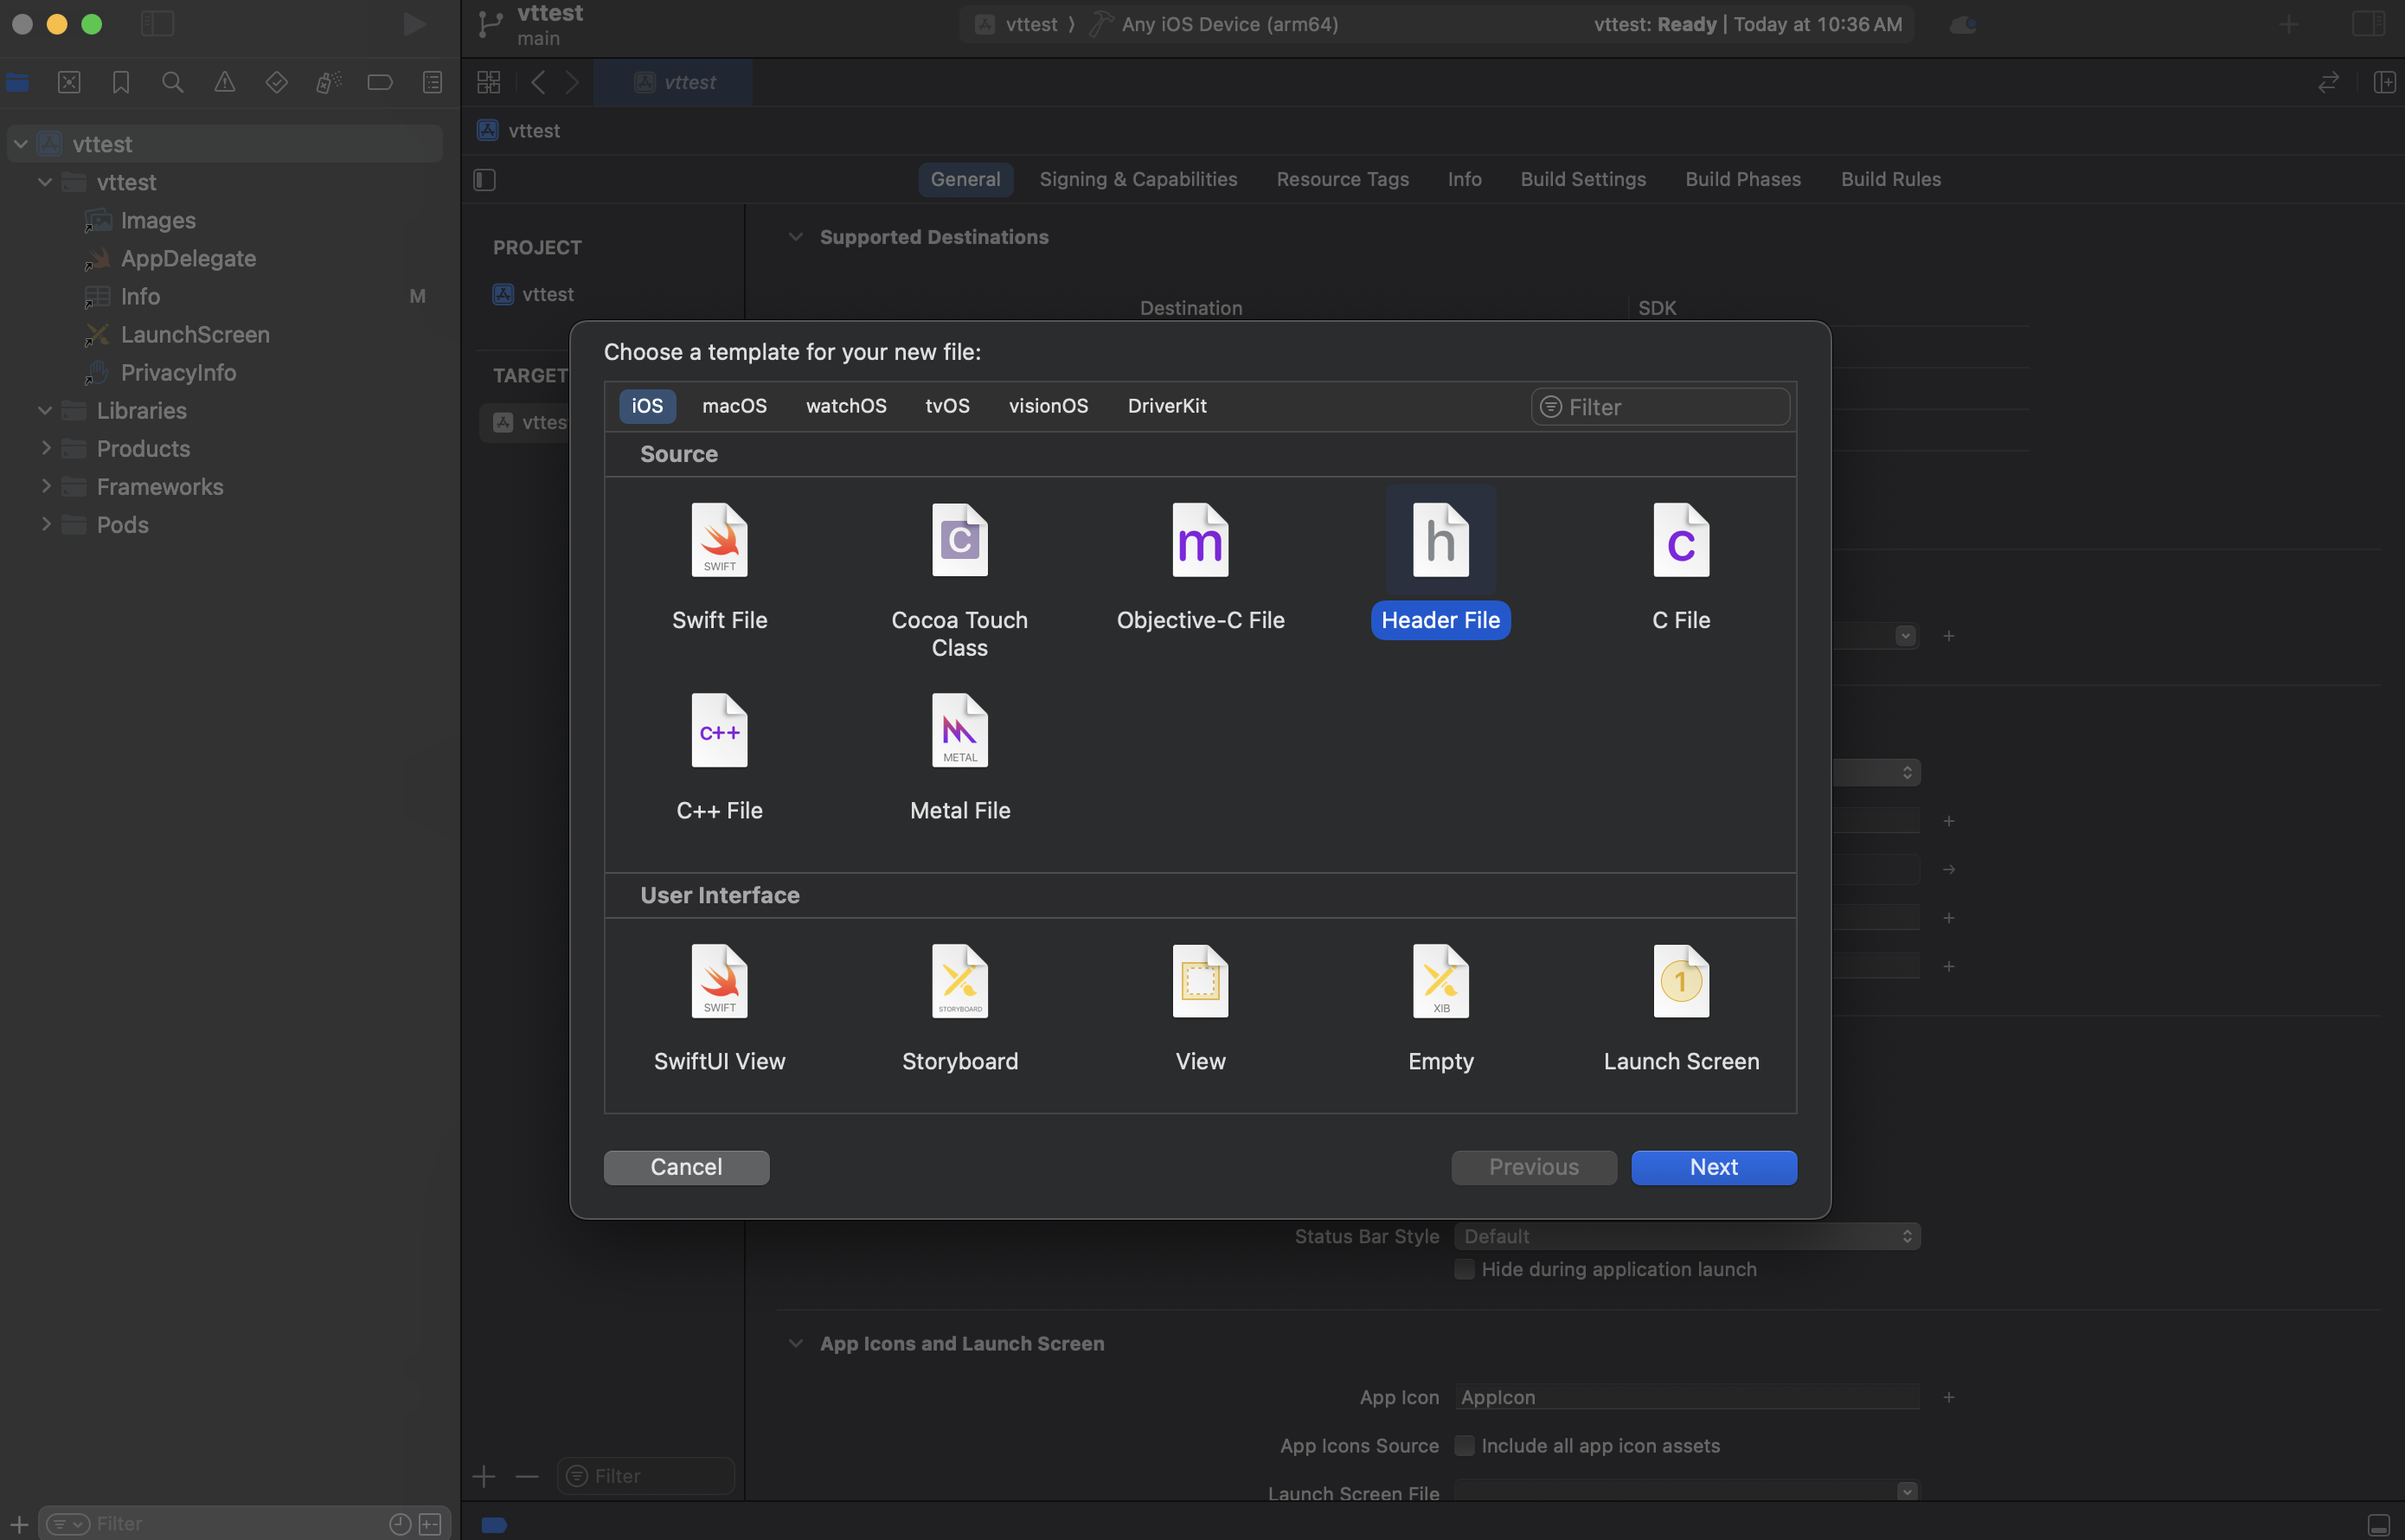Image resolution: width=2405 pixels, height=1540 pixels.
Task: Expand the Pods group
Action: (45, 524)
